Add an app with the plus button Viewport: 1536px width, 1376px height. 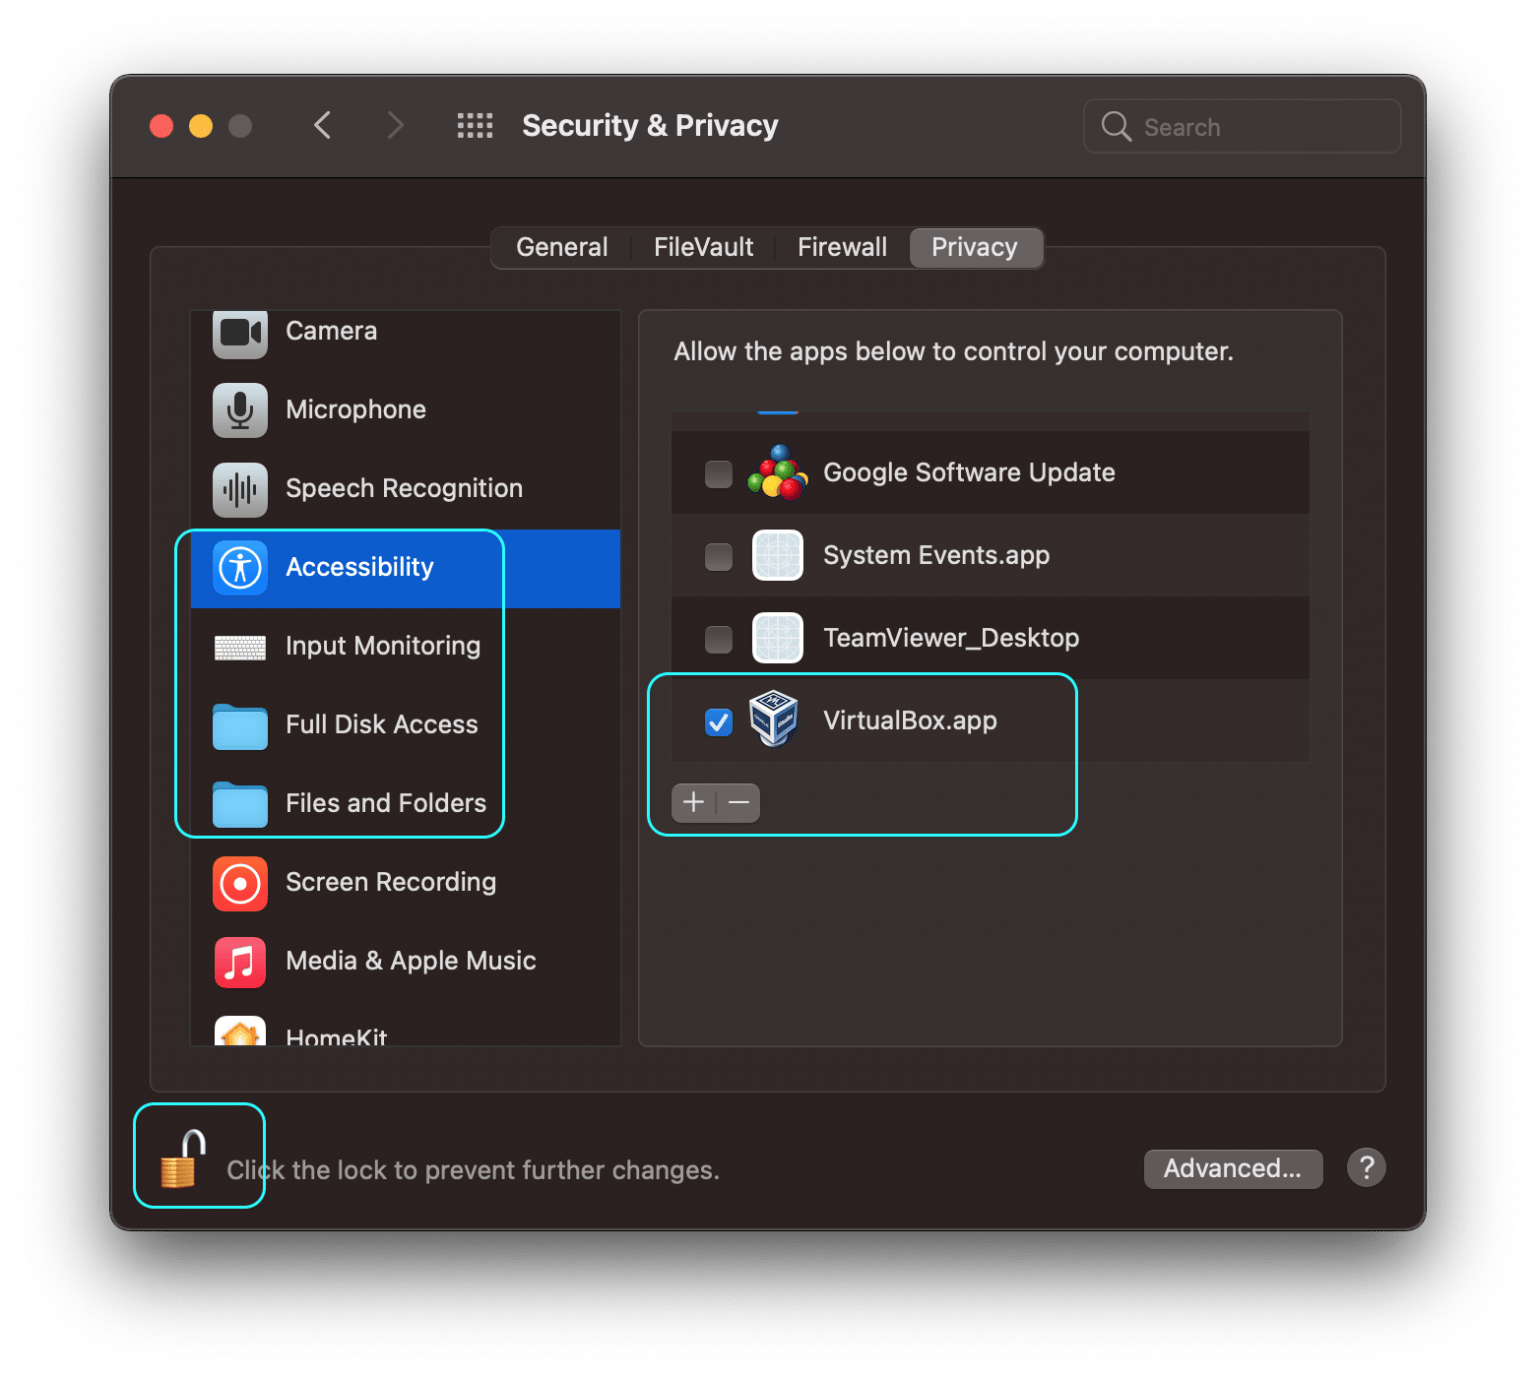click(694, 802)
